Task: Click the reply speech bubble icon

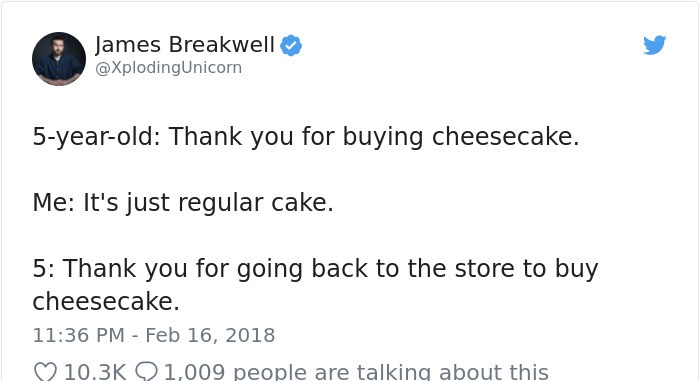Action: tap(146, 372)
